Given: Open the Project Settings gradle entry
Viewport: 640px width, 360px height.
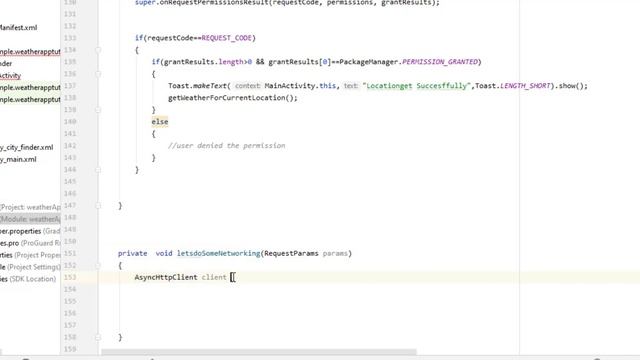Looking at the screenshot, I should coord(30,267).
